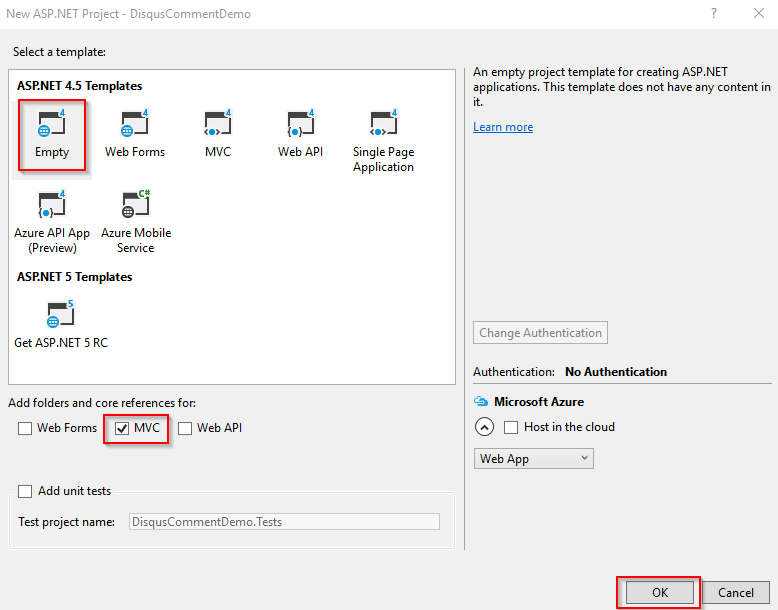Click Get ASP.NET 5 RC template icon
This screenshot has height=610, width=778.
60,314
